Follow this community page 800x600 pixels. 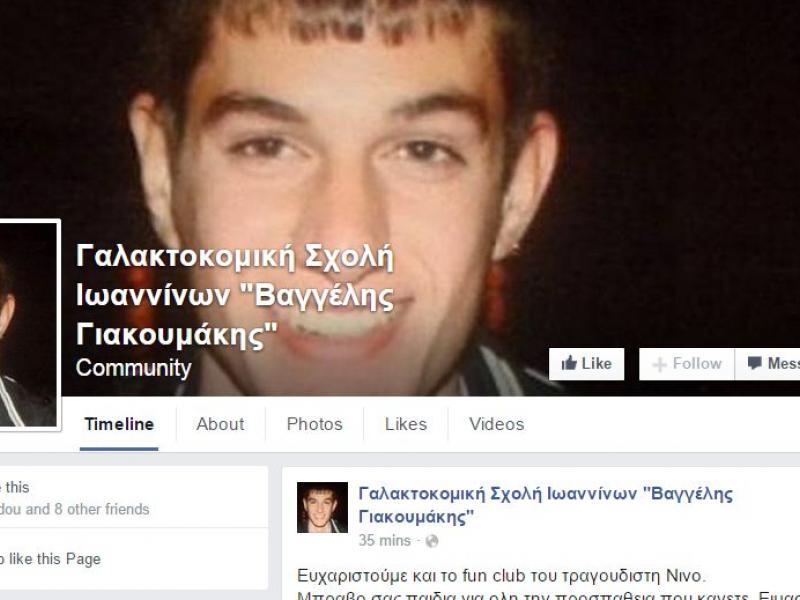(x=687, y=364)
